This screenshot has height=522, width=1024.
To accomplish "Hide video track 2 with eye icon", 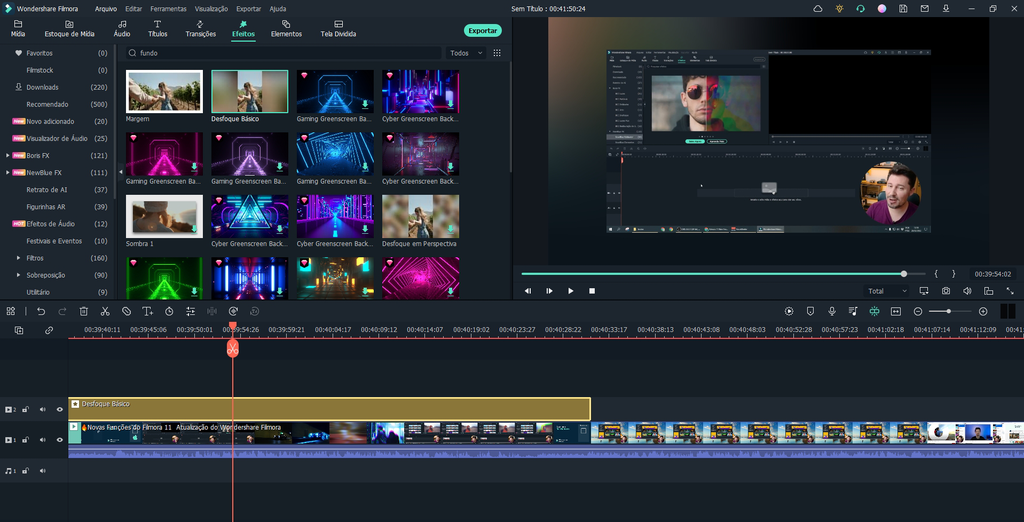I will pos(59,410).
